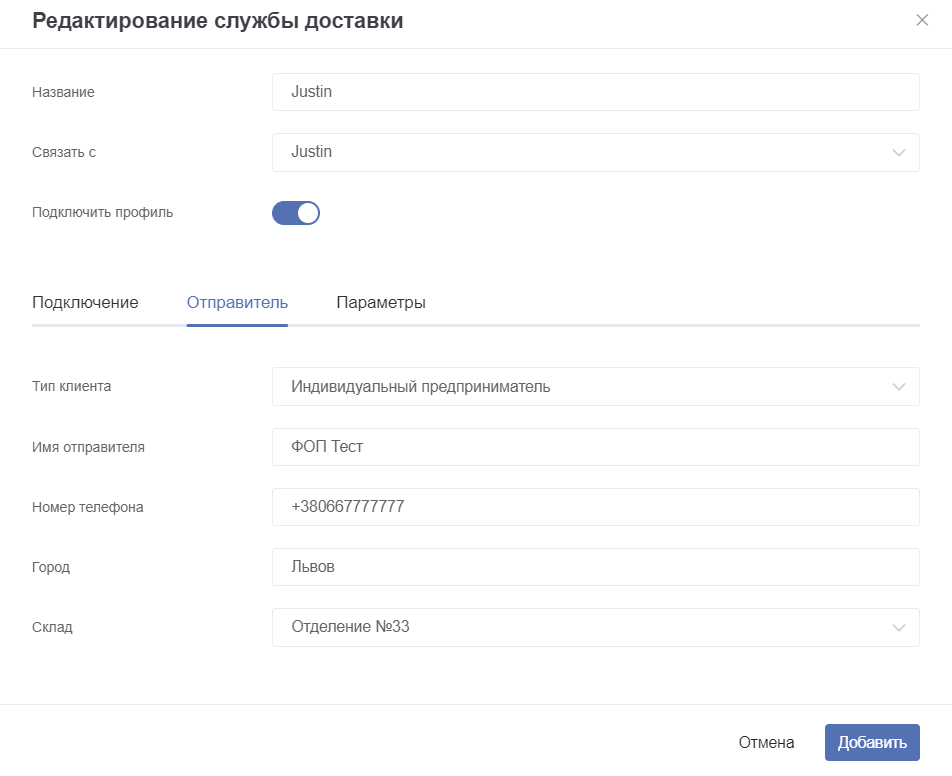Focus the Название input field
The width and height of the screenshot is (952, 776).
(596, 92)
